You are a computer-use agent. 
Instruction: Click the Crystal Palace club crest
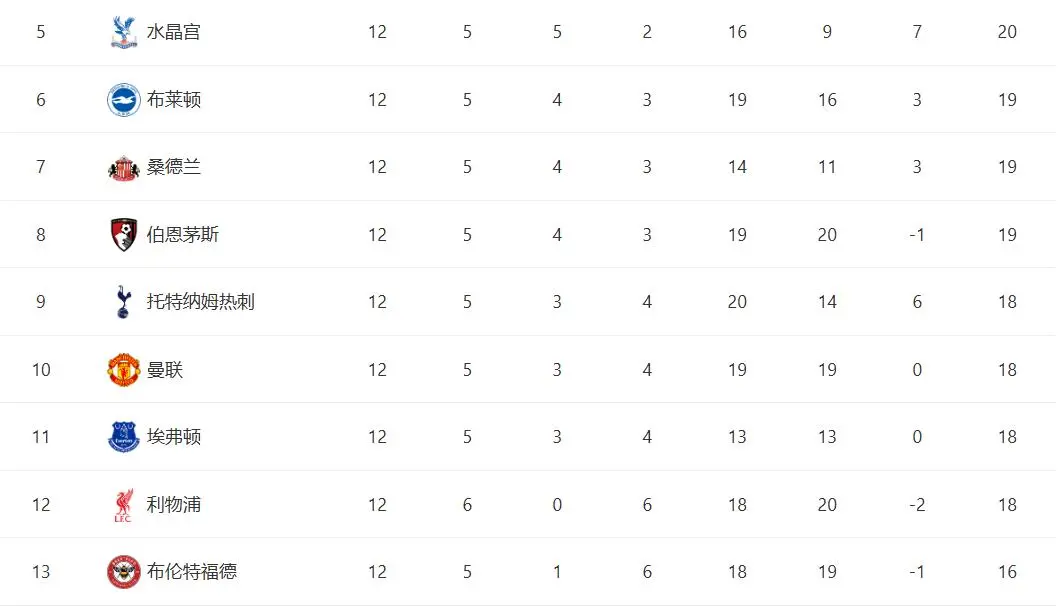coord(124,32)
